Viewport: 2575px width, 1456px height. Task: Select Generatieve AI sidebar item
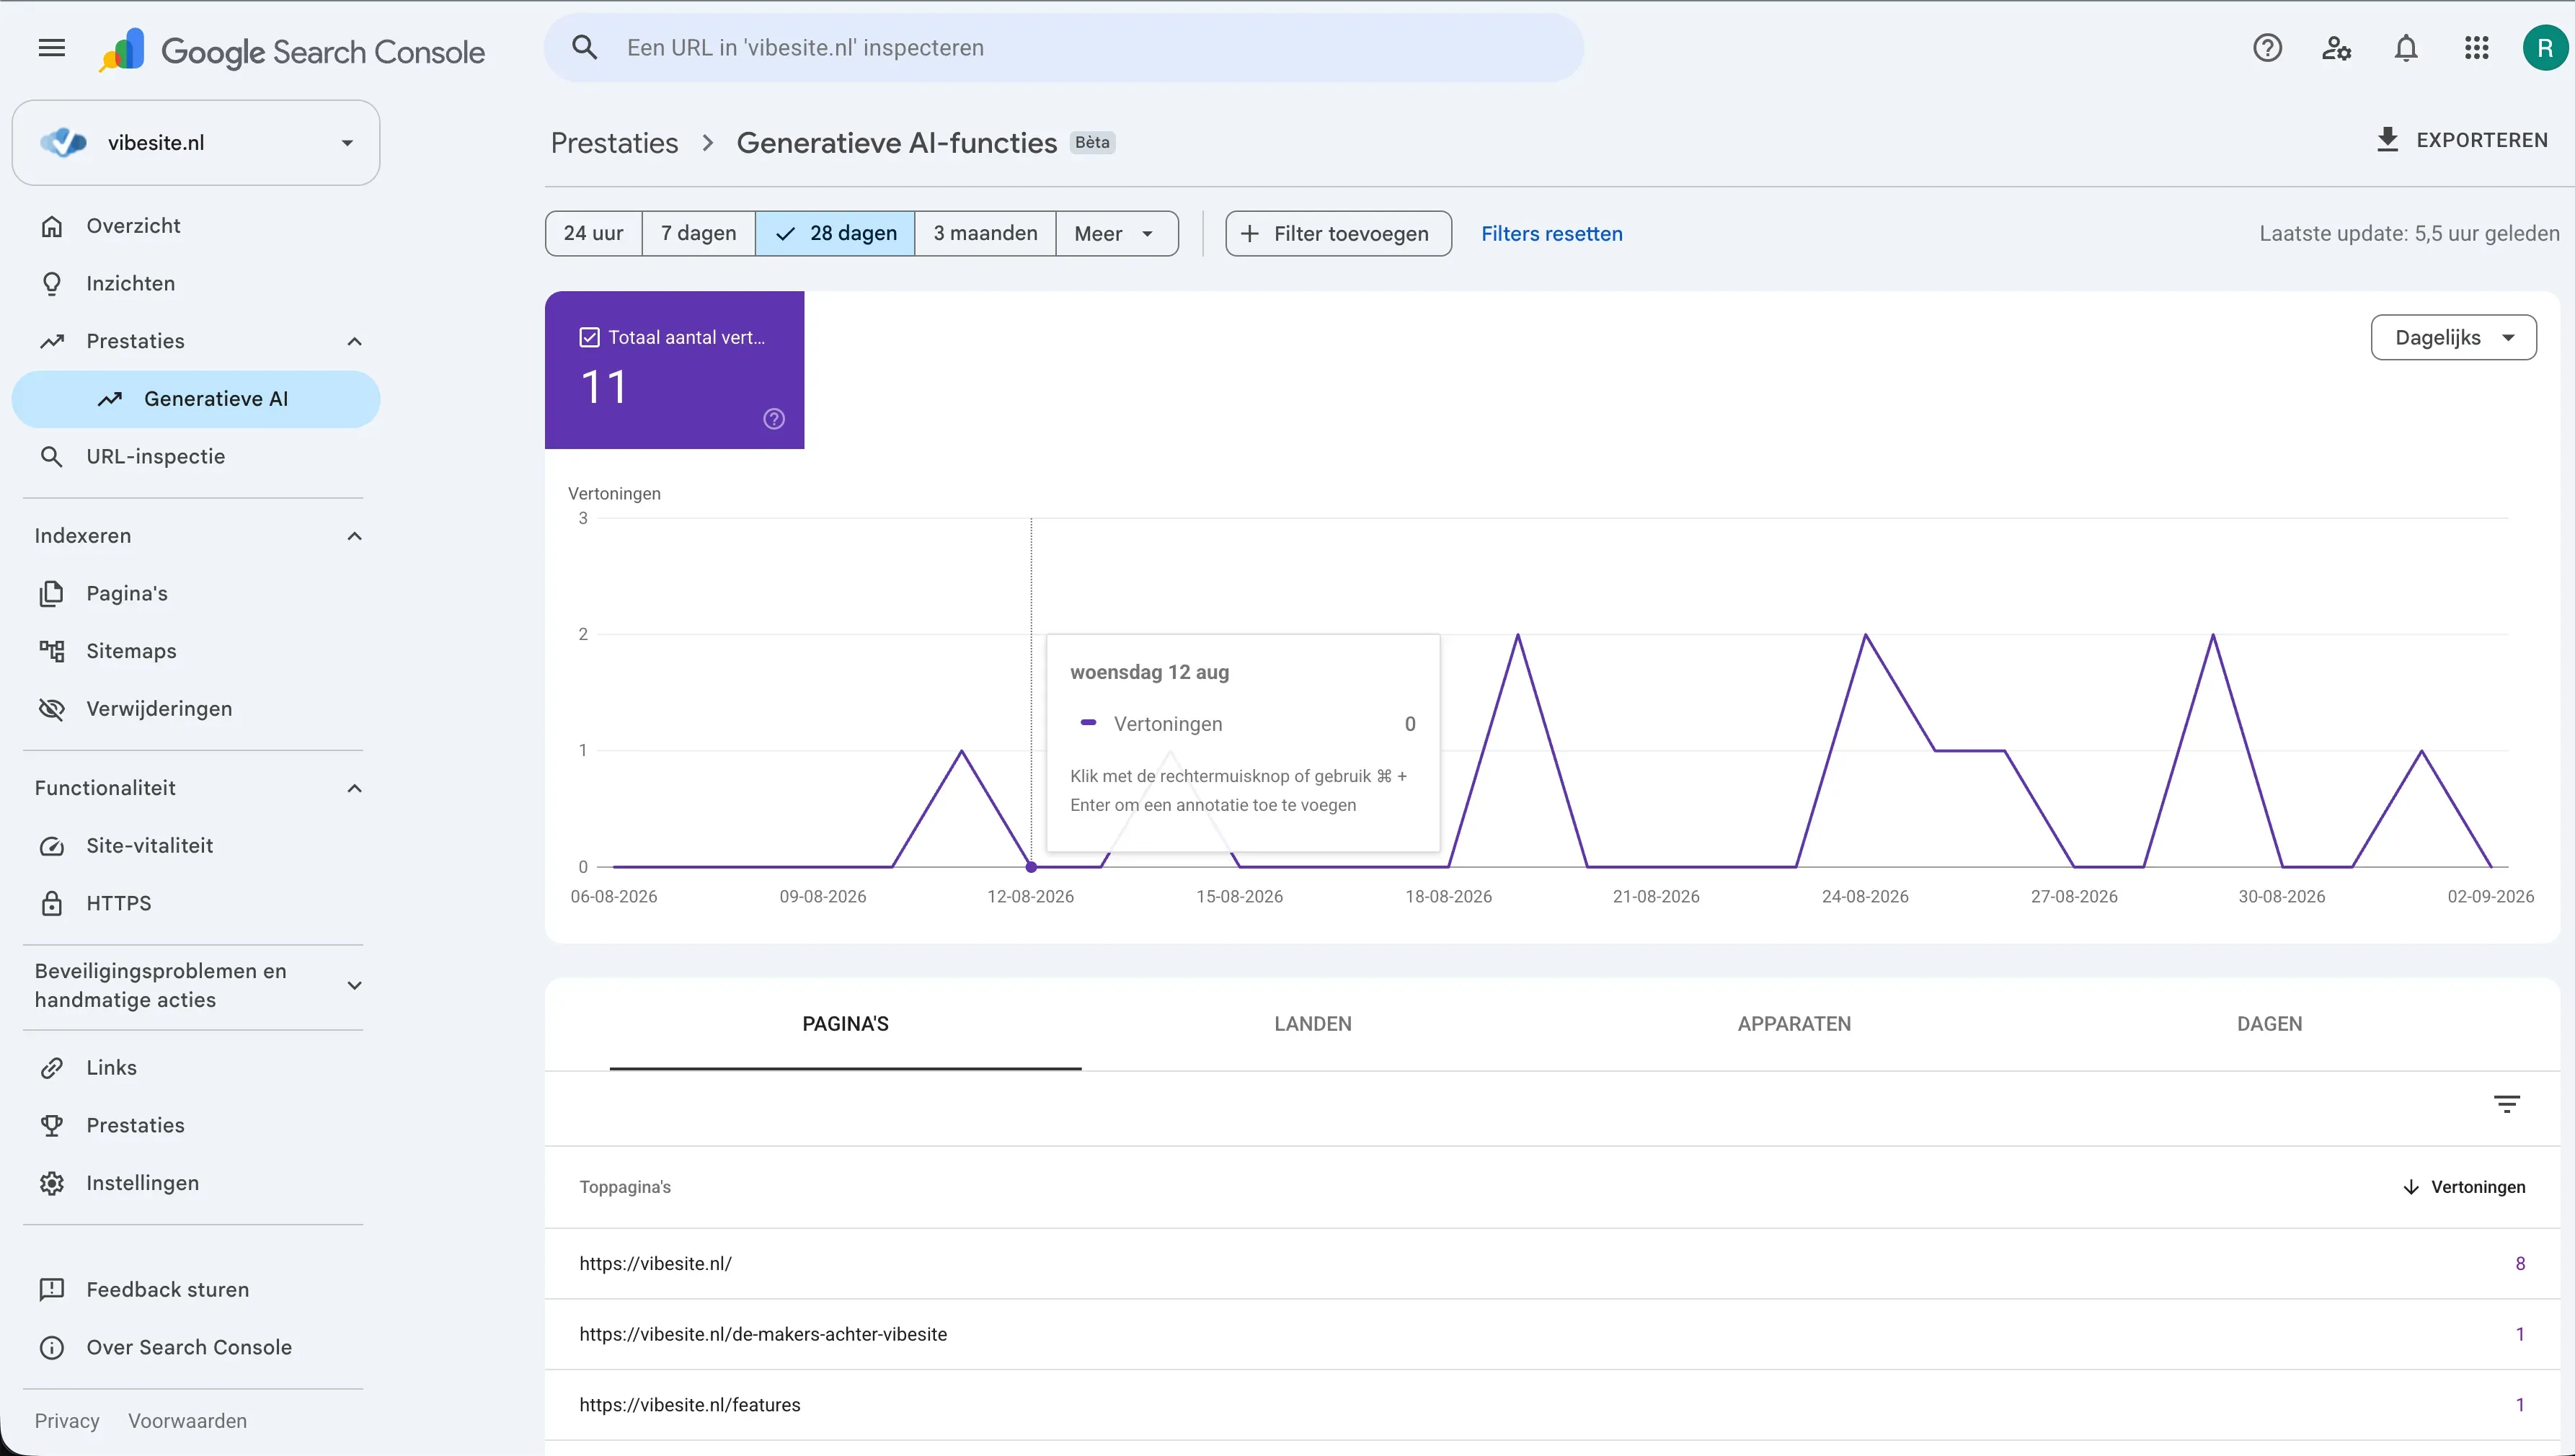point(196,399)
